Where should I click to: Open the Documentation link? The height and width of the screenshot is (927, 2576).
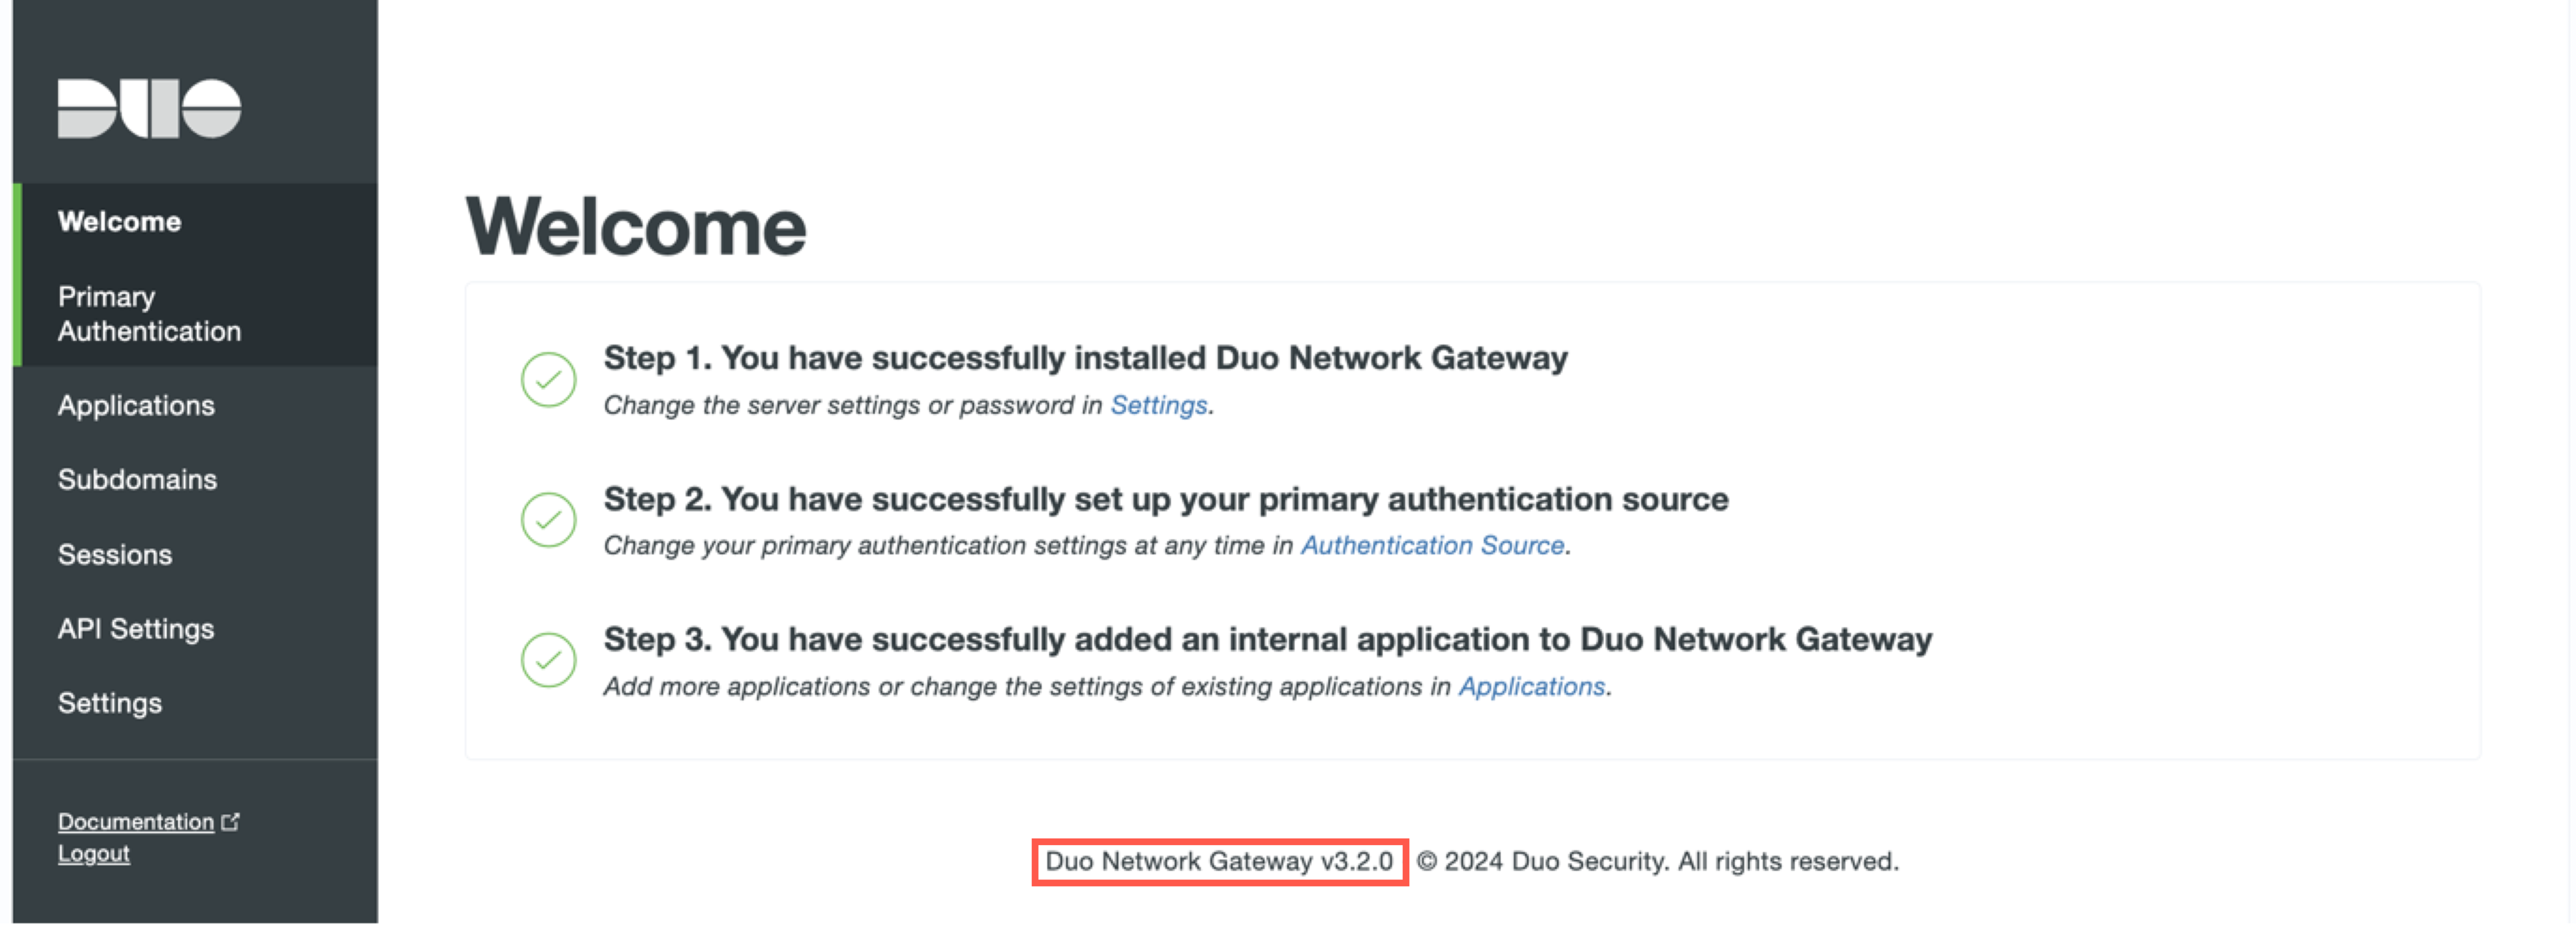(x=136, y=821)
